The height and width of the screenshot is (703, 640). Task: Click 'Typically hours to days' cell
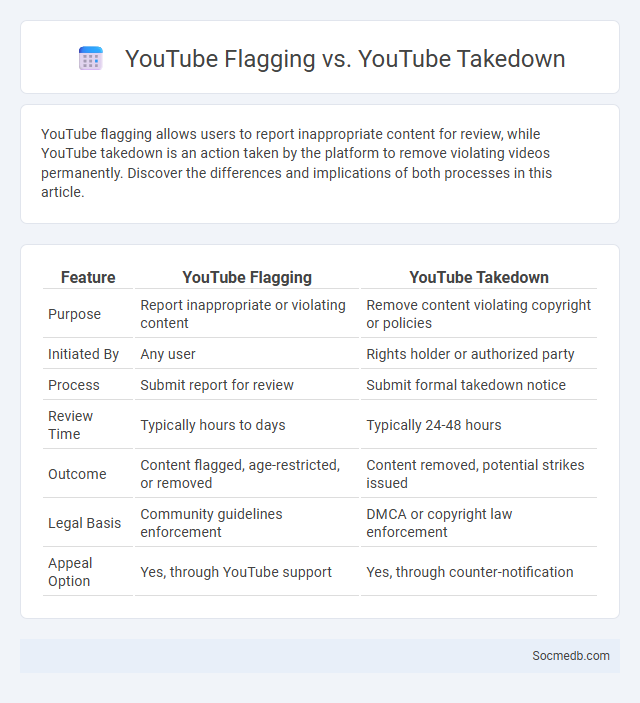247,425
